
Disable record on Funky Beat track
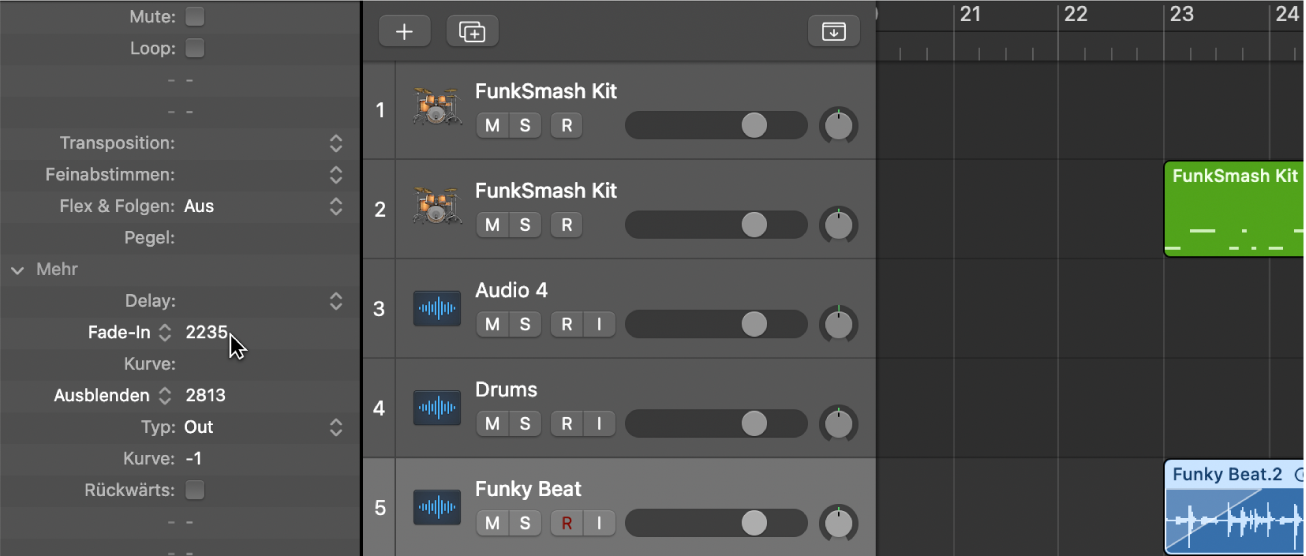coord(567,523)
